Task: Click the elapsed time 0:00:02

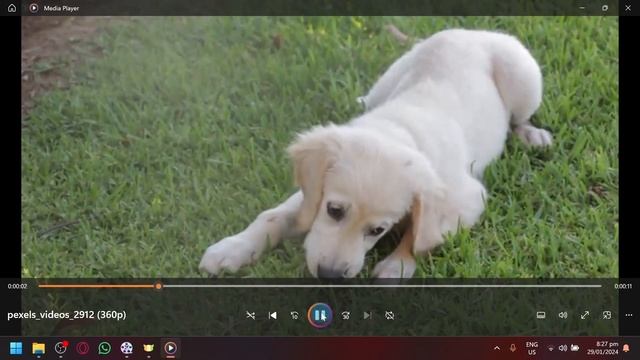Action: pos(17,286)
